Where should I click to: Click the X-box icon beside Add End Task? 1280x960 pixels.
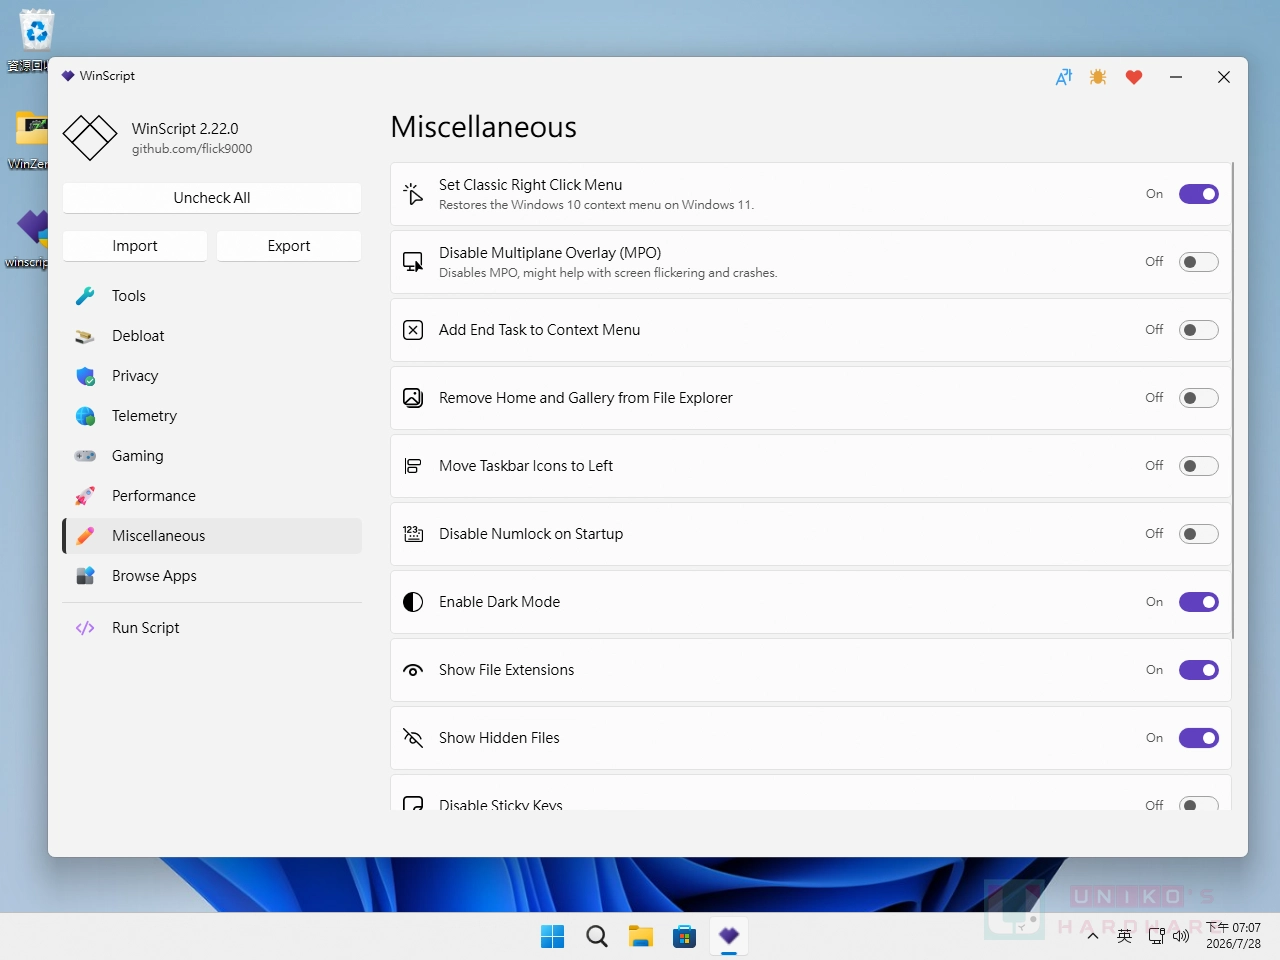pyautogui.click(x=413, y=330)
